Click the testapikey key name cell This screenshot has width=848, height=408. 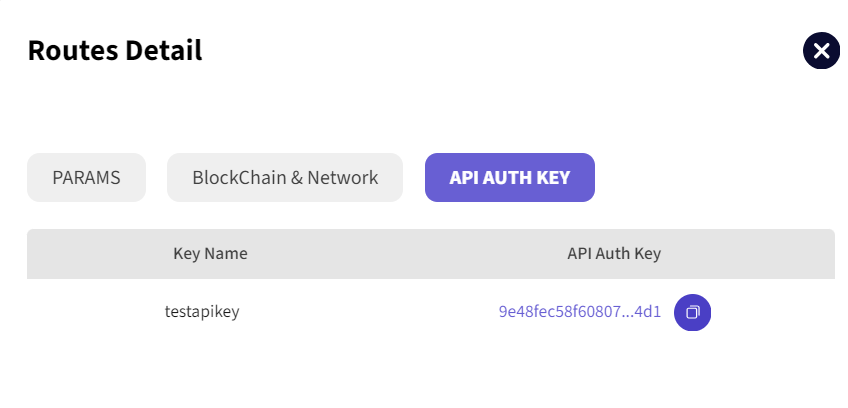[x=202, y=312]
